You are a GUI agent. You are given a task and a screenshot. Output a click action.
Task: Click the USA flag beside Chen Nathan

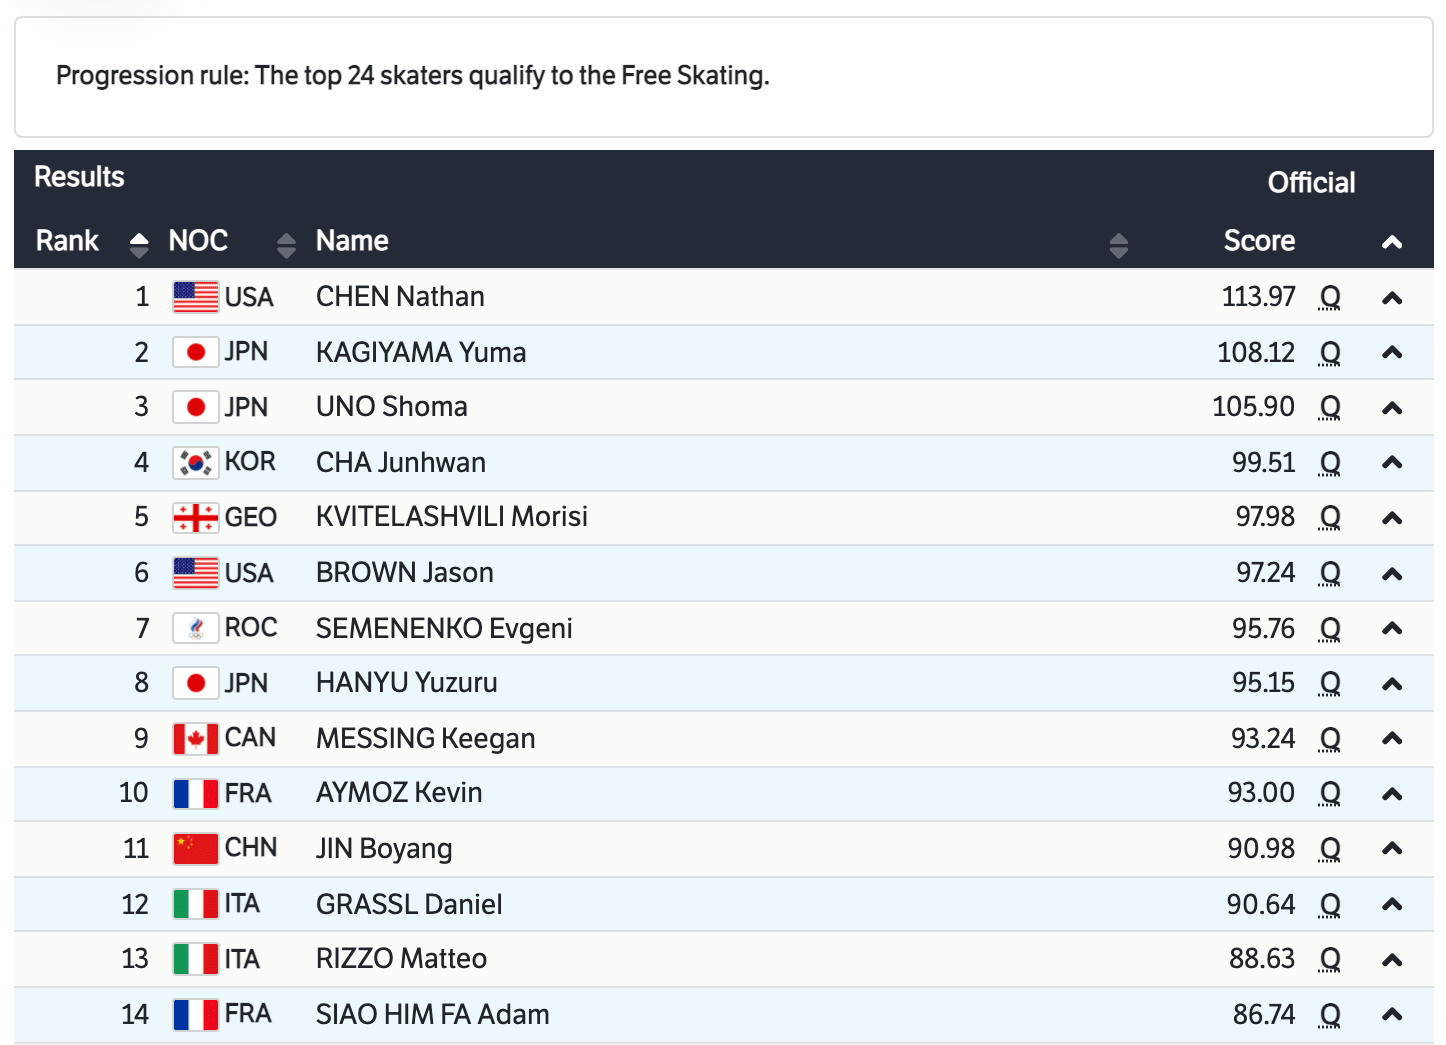point(195,297)
